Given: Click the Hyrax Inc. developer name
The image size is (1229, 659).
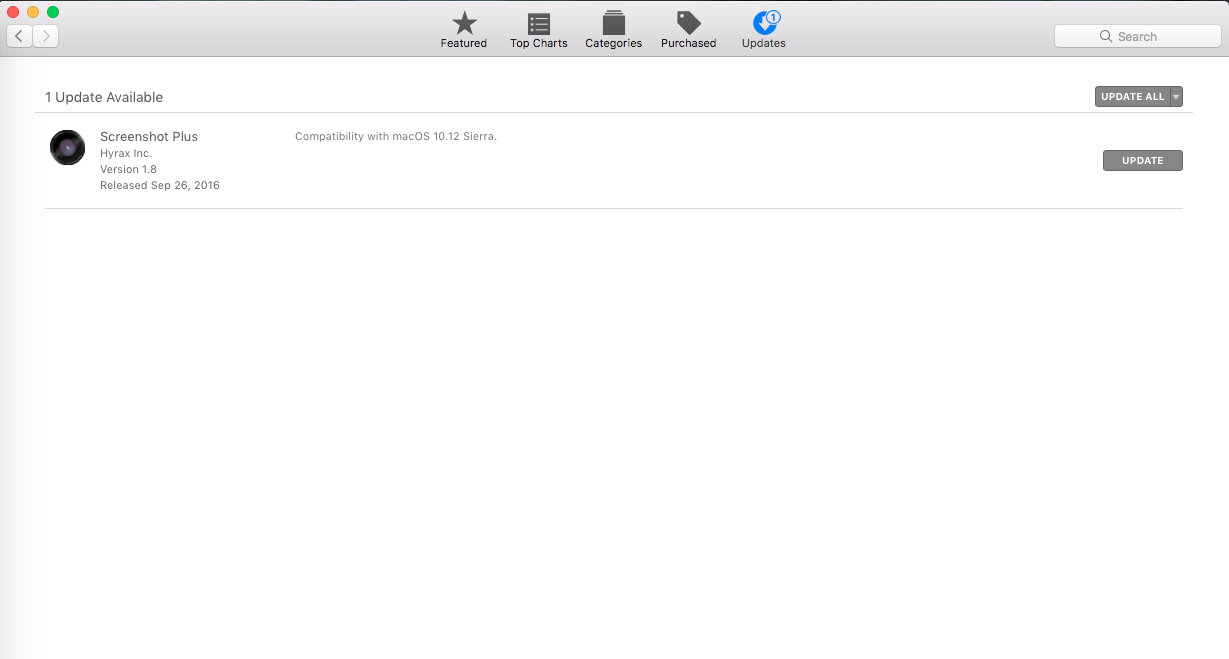Looking at the screenshot, I should [126, 153].
